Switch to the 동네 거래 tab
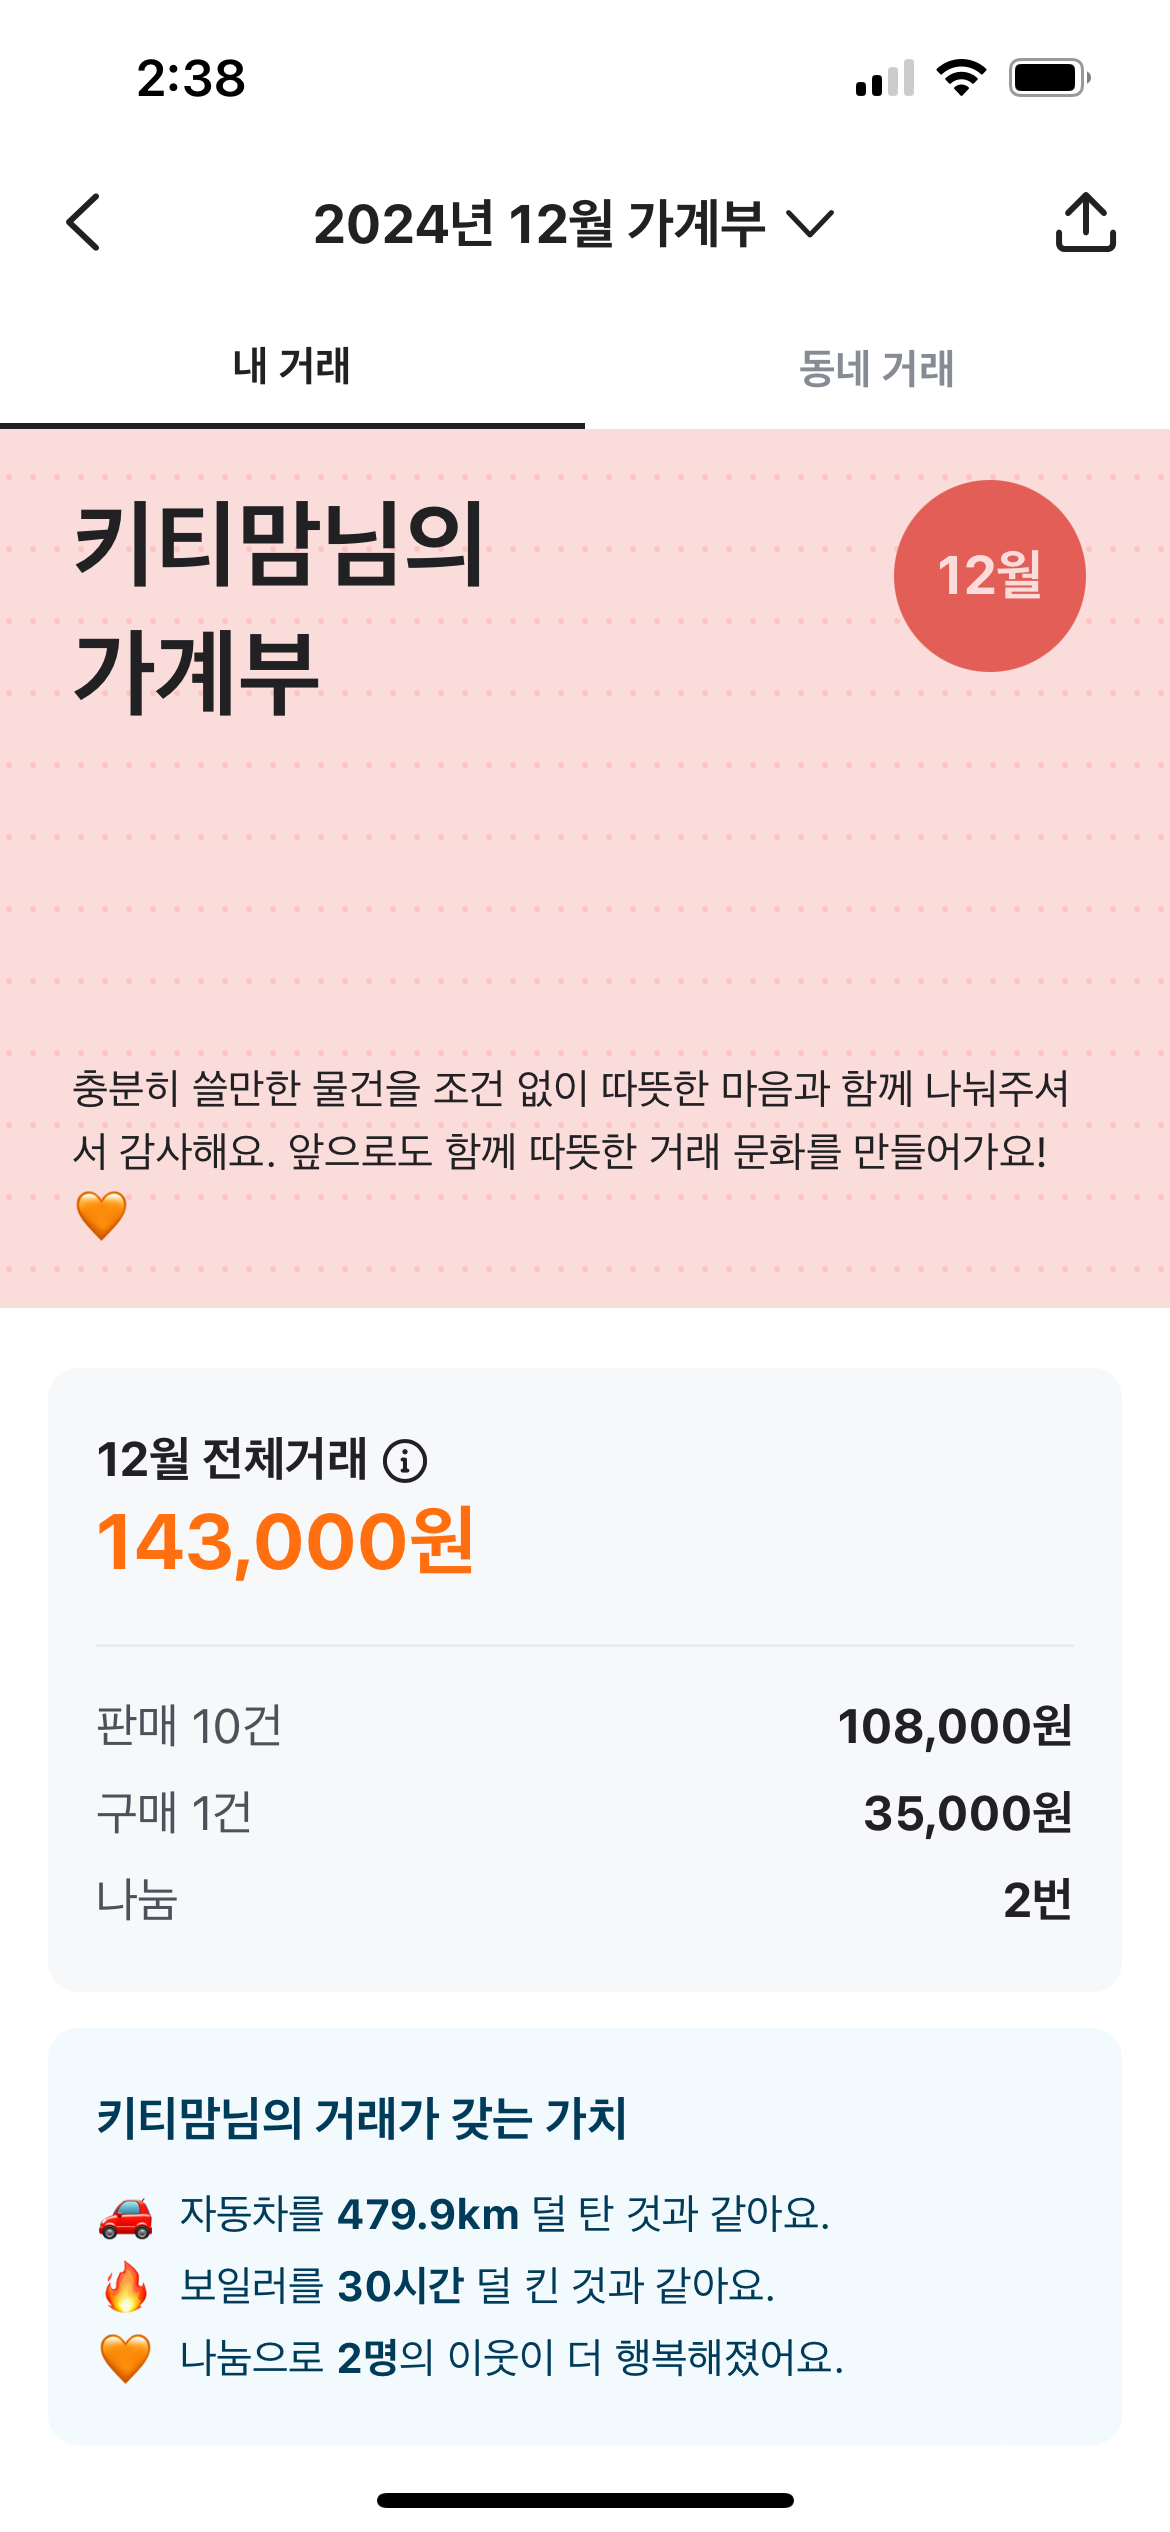The image size is (1170, 2532). 877,369
